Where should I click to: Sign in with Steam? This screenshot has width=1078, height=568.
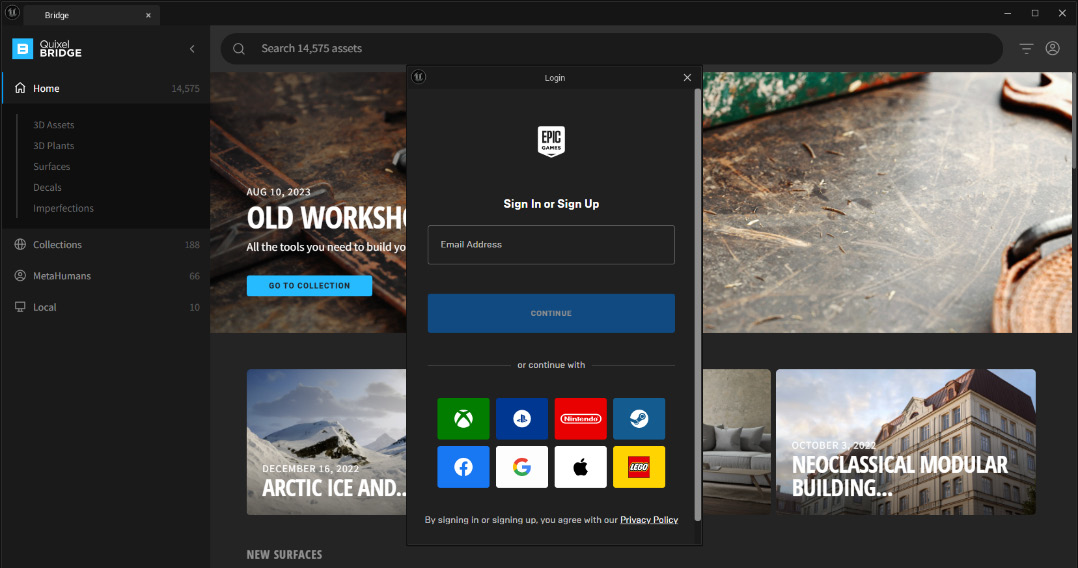click(x=639, y=418)
